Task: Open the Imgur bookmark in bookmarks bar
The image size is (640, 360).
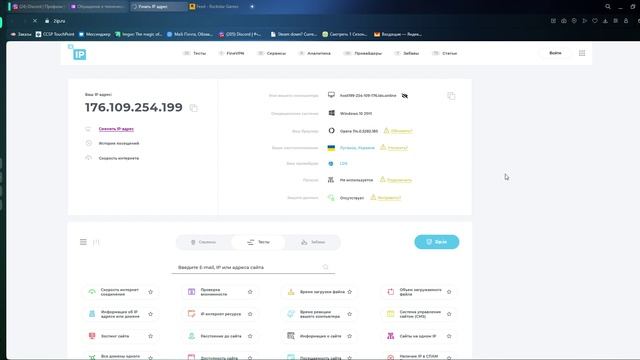Action: 138,34
